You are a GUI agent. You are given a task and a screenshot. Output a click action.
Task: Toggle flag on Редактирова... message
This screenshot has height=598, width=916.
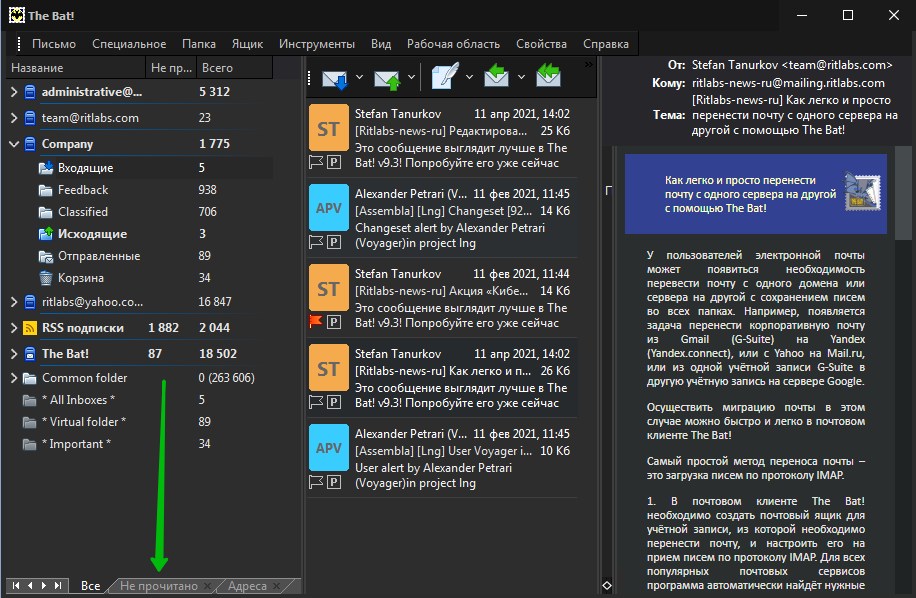pyautogui.click(x=316, y=162)
